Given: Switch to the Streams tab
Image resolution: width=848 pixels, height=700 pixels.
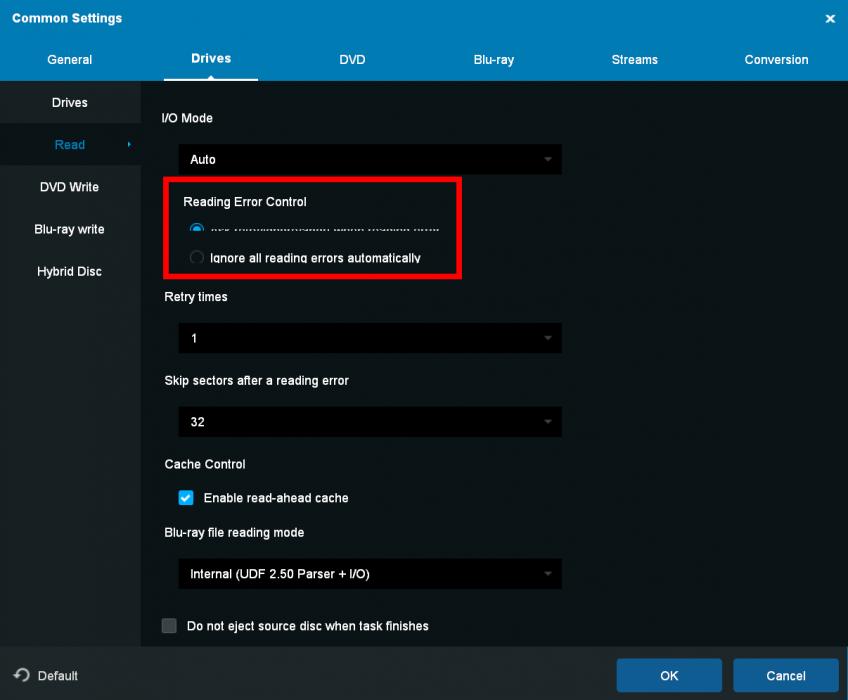Looking at the screenshot, I should click(x=634, y=60).
